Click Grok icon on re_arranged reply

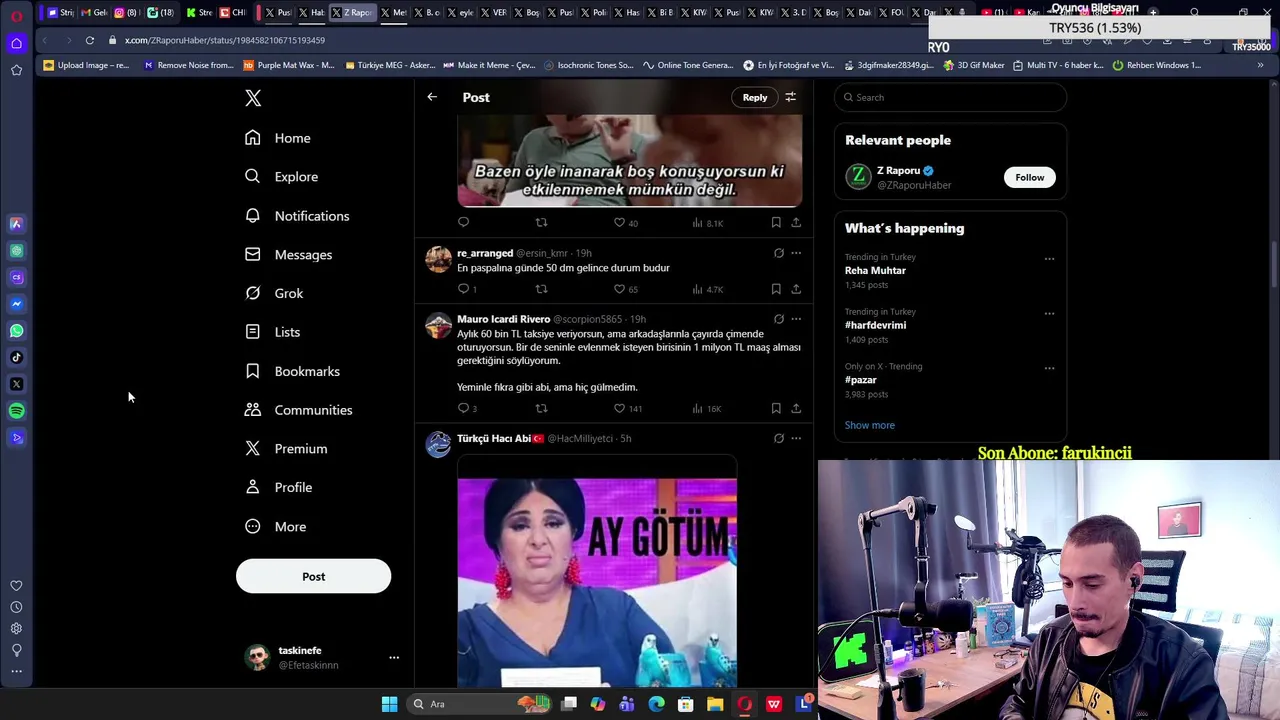pyautogui.click(x=779, y=253)
